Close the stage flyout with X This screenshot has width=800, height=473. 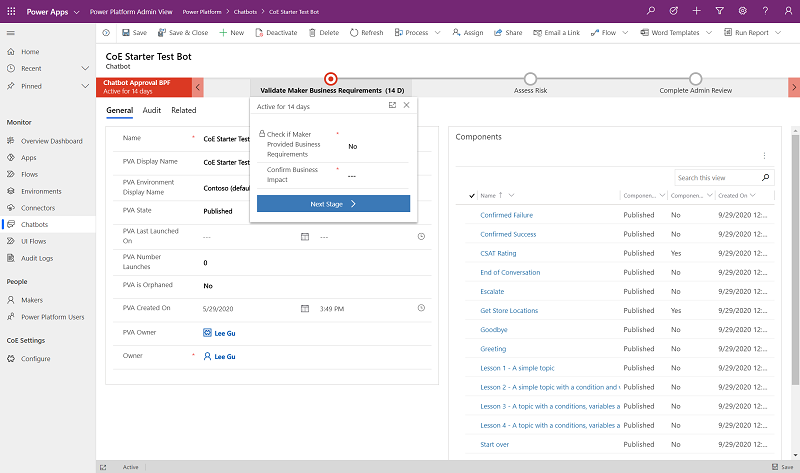406,105
